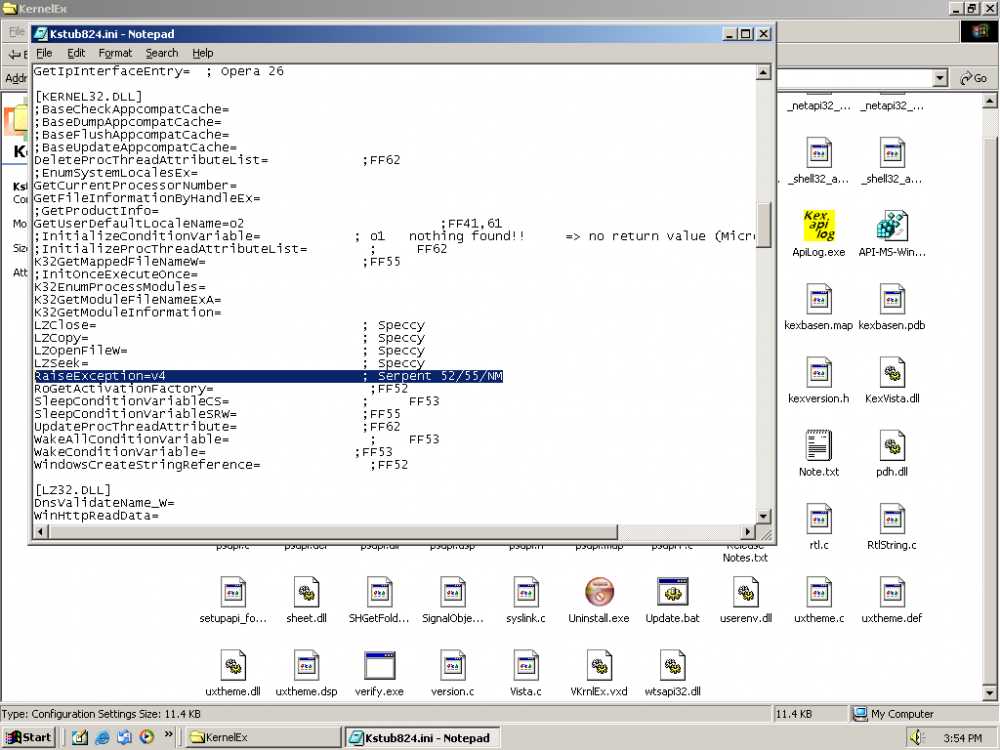The width and height of the screenshot is (1000, 750).
Task: Click Notepad's vertical scrollbar down arrow
Action: point(764,516)
